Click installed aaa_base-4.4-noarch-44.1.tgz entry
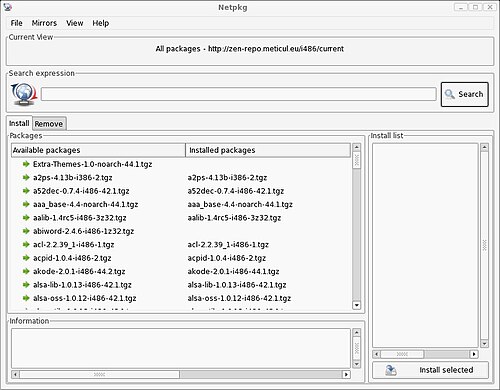 pyautogui.click(x=240, y=204)
